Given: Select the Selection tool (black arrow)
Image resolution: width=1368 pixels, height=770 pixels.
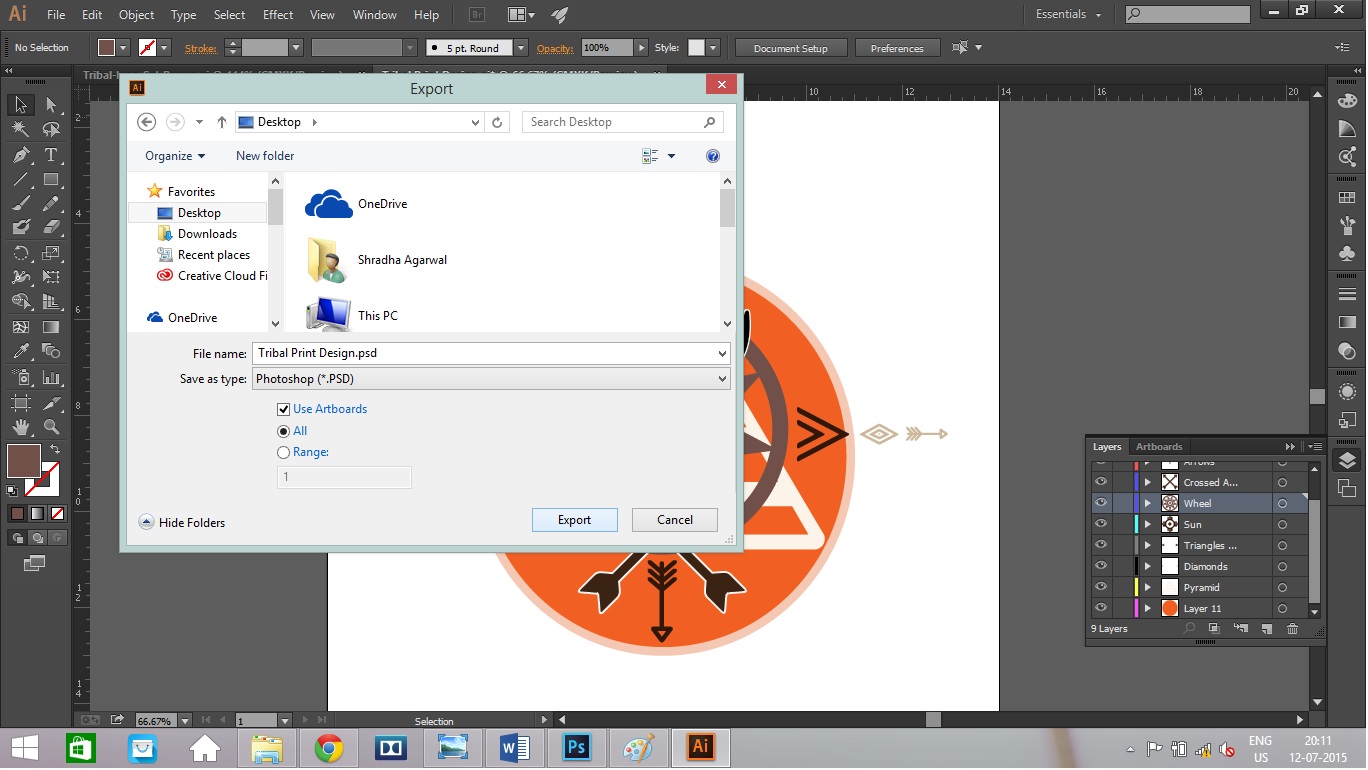Looking at the screenshot, I should [21, 104].
